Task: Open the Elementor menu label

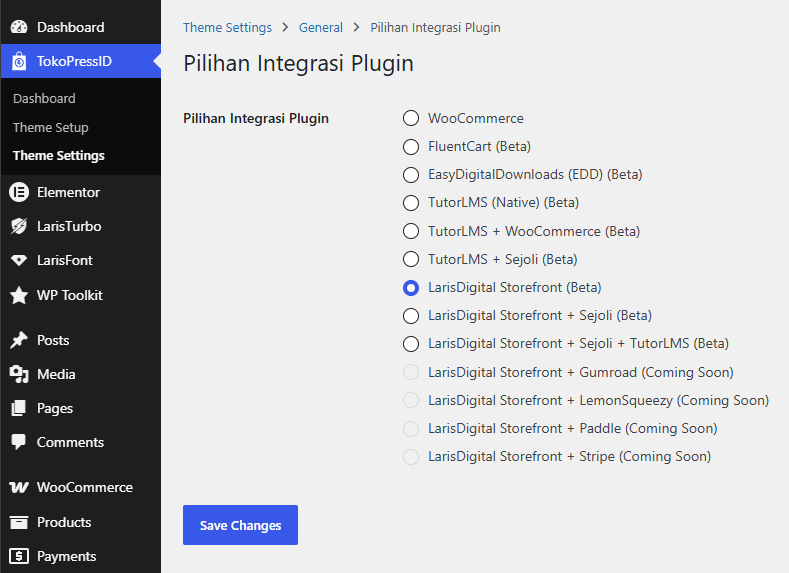Action: pyautogui.click(x=68, y=192)
